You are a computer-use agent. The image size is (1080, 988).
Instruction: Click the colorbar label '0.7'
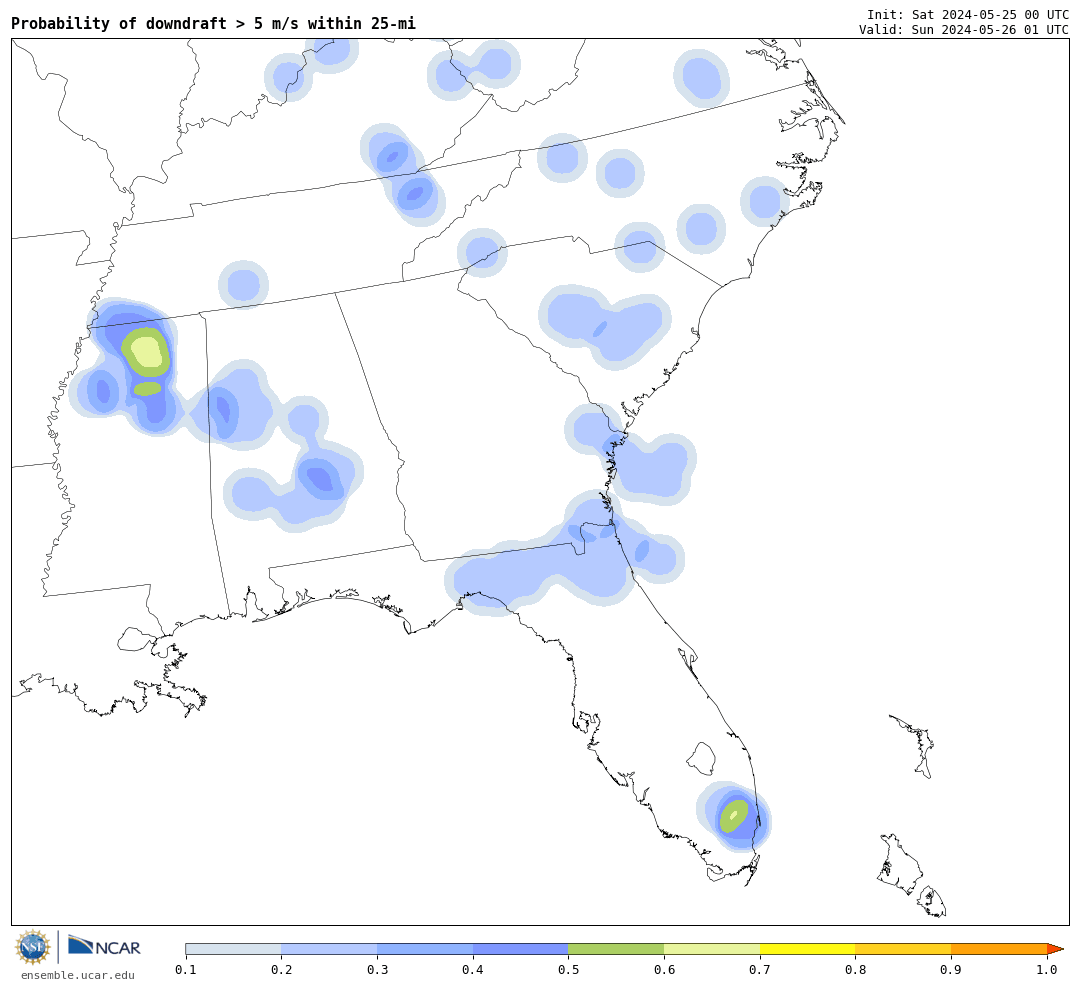[760, 970]
